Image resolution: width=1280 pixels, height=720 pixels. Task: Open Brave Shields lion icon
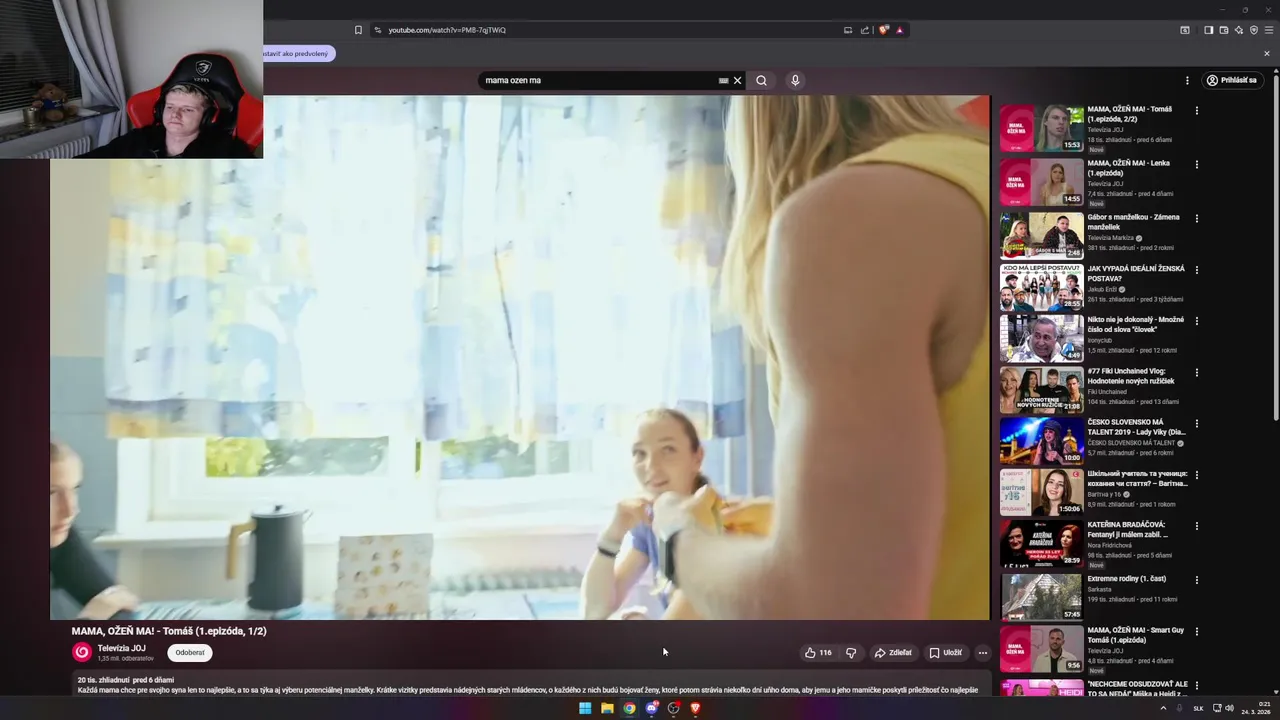tap(883, 30)
